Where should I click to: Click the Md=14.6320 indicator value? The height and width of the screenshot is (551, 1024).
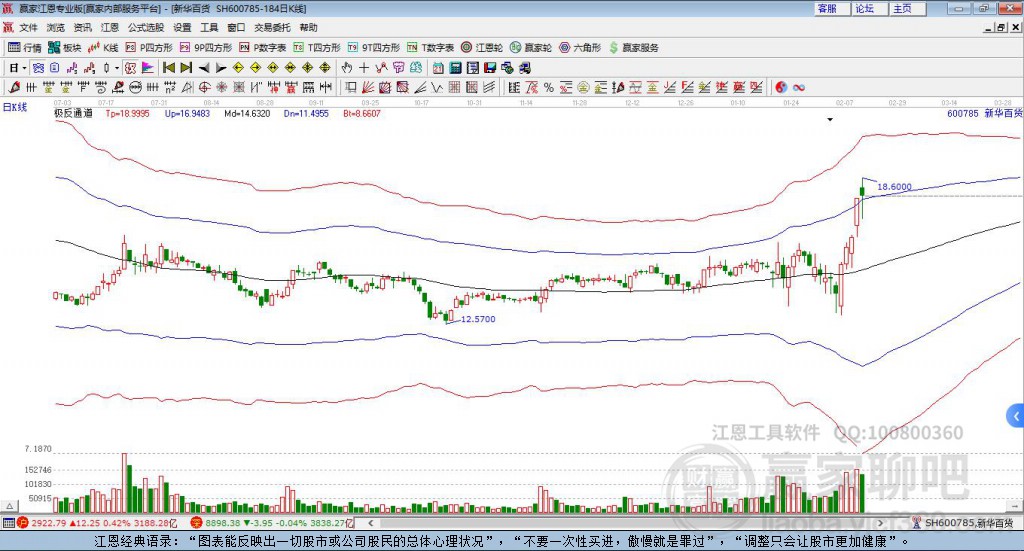(x=247, y=114)
